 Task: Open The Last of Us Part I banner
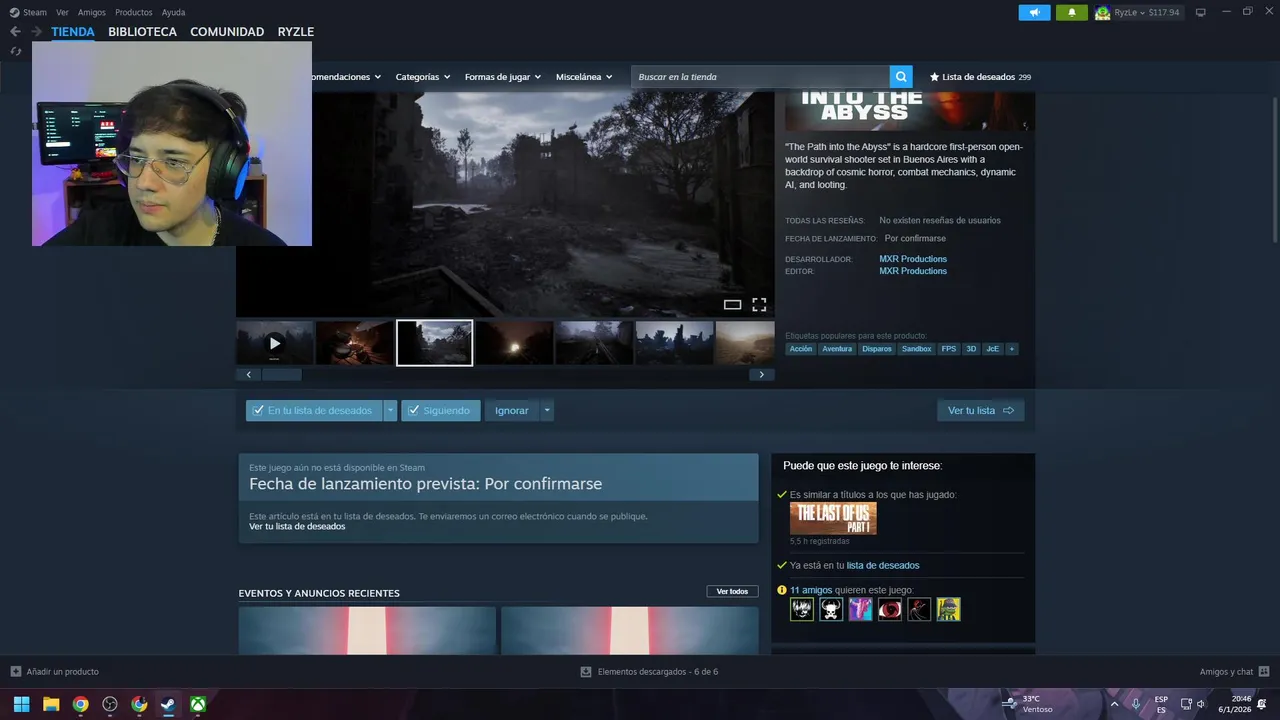(x=833, y=519)
